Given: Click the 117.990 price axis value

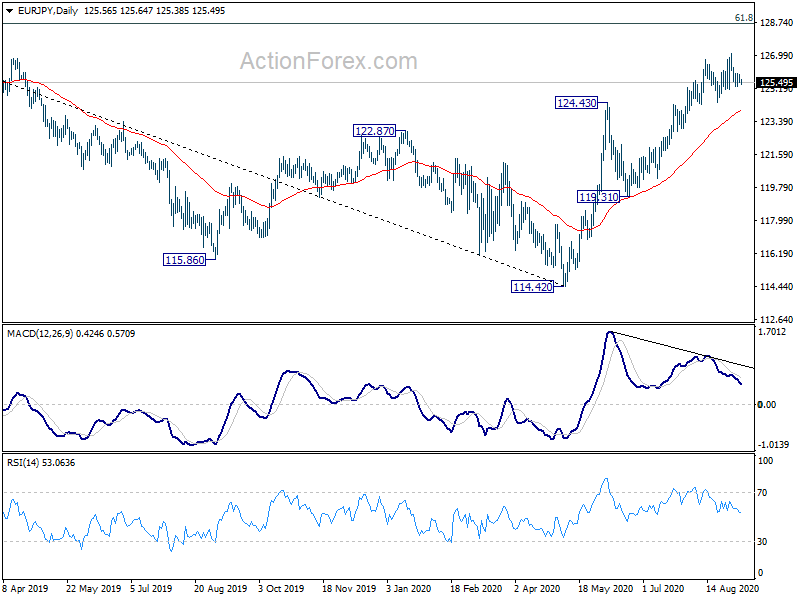Looking at the screenshot, I should coord(777,220).
